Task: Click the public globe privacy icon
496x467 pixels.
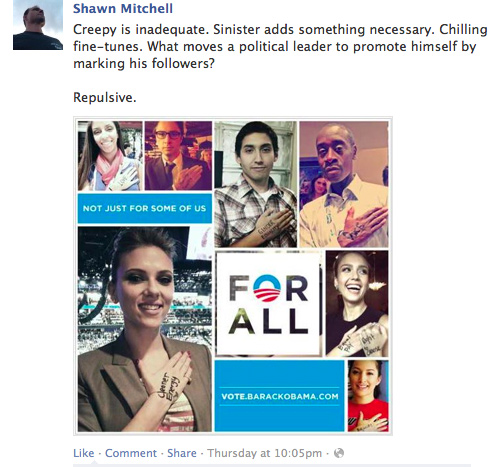Action: pos(339,453)
